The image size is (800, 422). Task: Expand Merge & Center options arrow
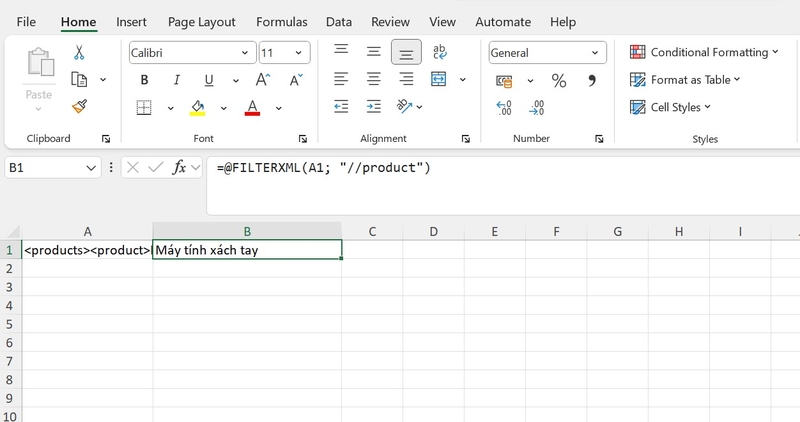[463, 80]
